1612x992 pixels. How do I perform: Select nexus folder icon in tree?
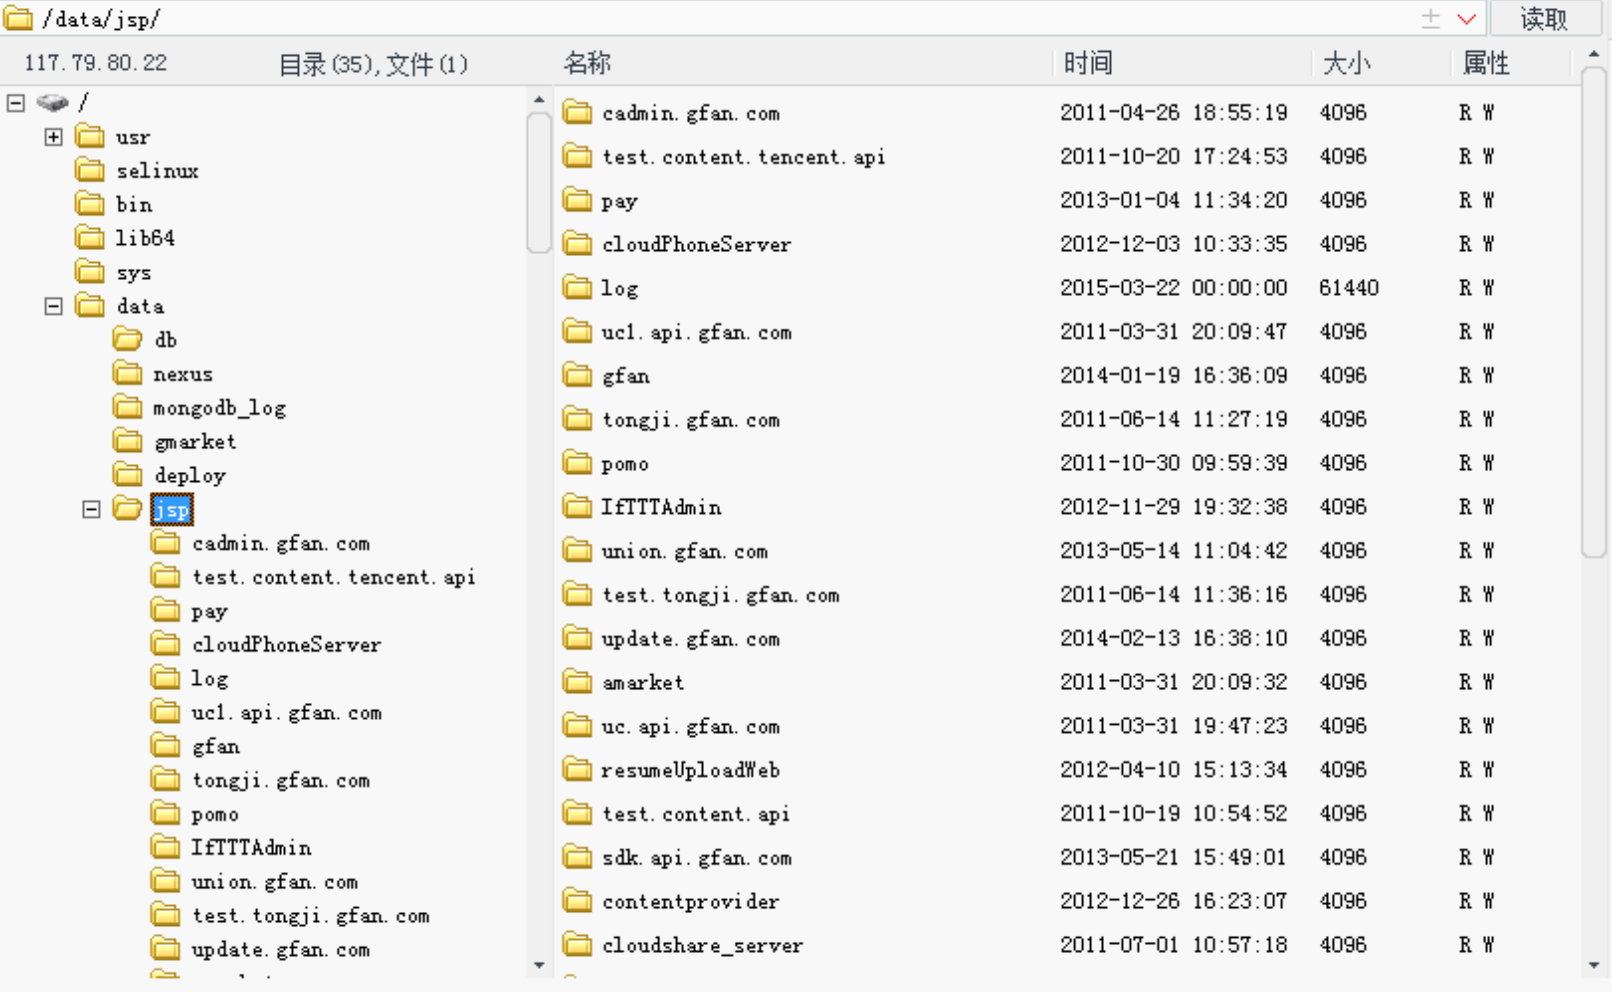pyautogui.click(x=128, y=373)
